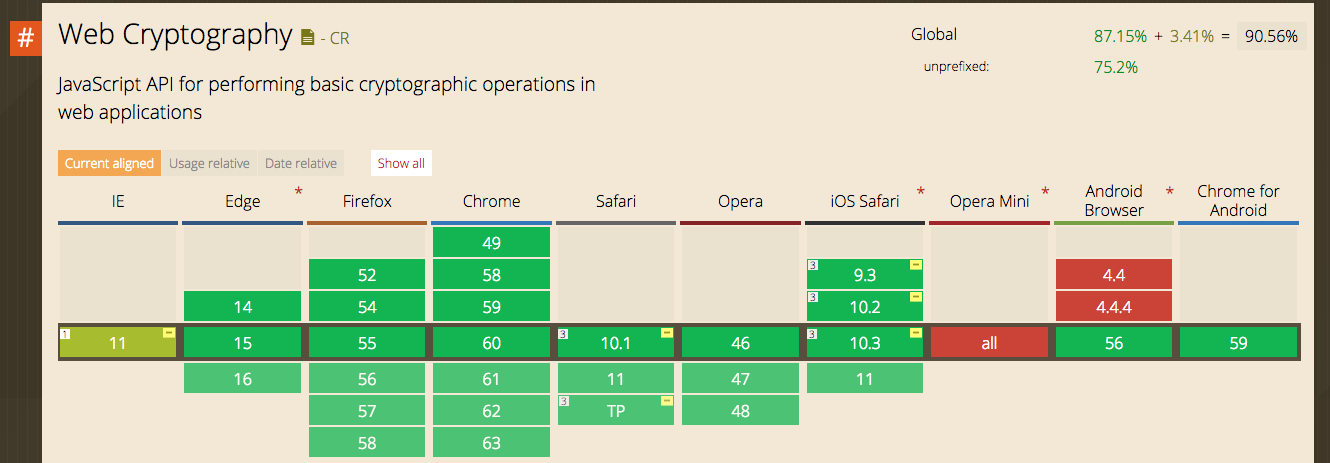This screenshot has height=463, width=1330.
Task: Select the Opera Mini all cell
Action: tap(989, 343)
